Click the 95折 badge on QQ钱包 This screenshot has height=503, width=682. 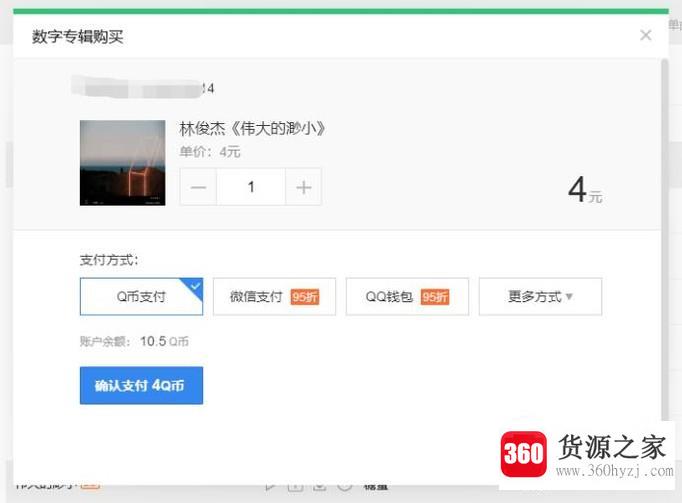tap(435, 297)
